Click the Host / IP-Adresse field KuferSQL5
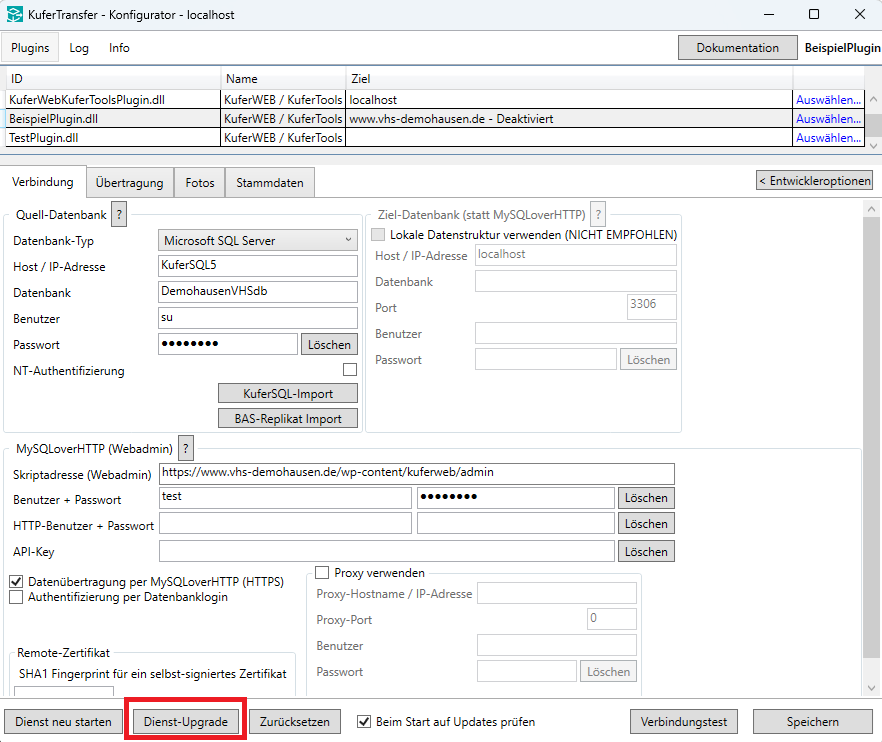The image size is (882, 742). 258,266
